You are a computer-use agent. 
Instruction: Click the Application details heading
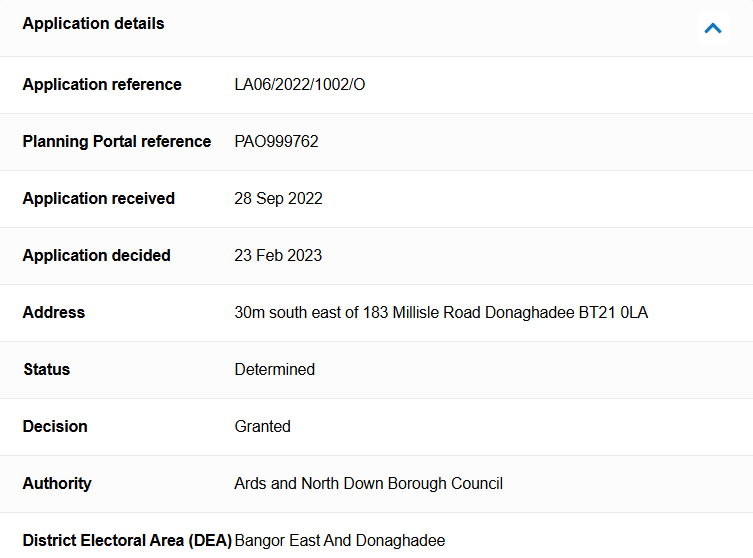click(93, 24)
